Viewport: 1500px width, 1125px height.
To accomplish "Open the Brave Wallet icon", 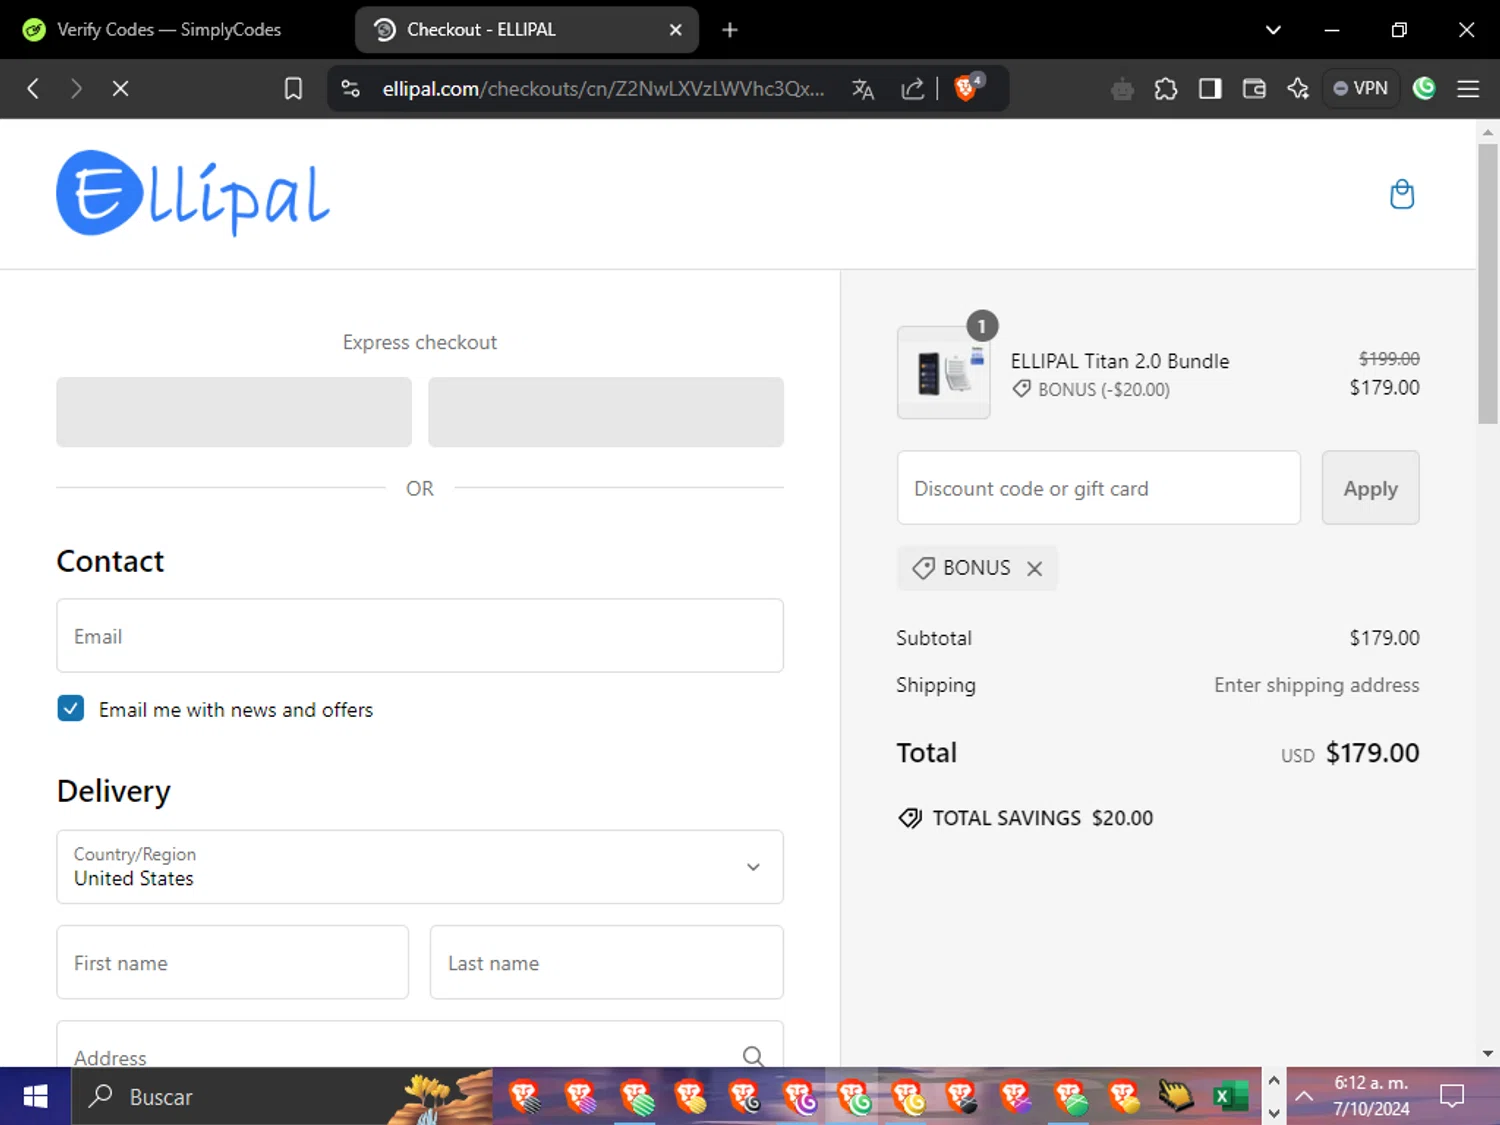I will pyautogui.click(x=1254, y=89).
